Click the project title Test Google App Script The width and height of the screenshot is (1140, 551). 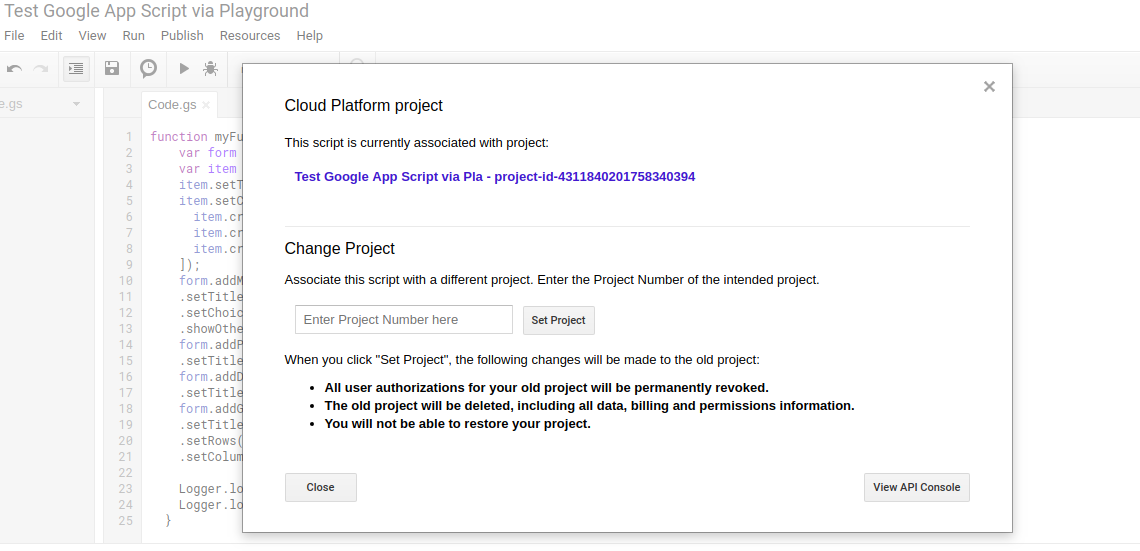[156, 11]
